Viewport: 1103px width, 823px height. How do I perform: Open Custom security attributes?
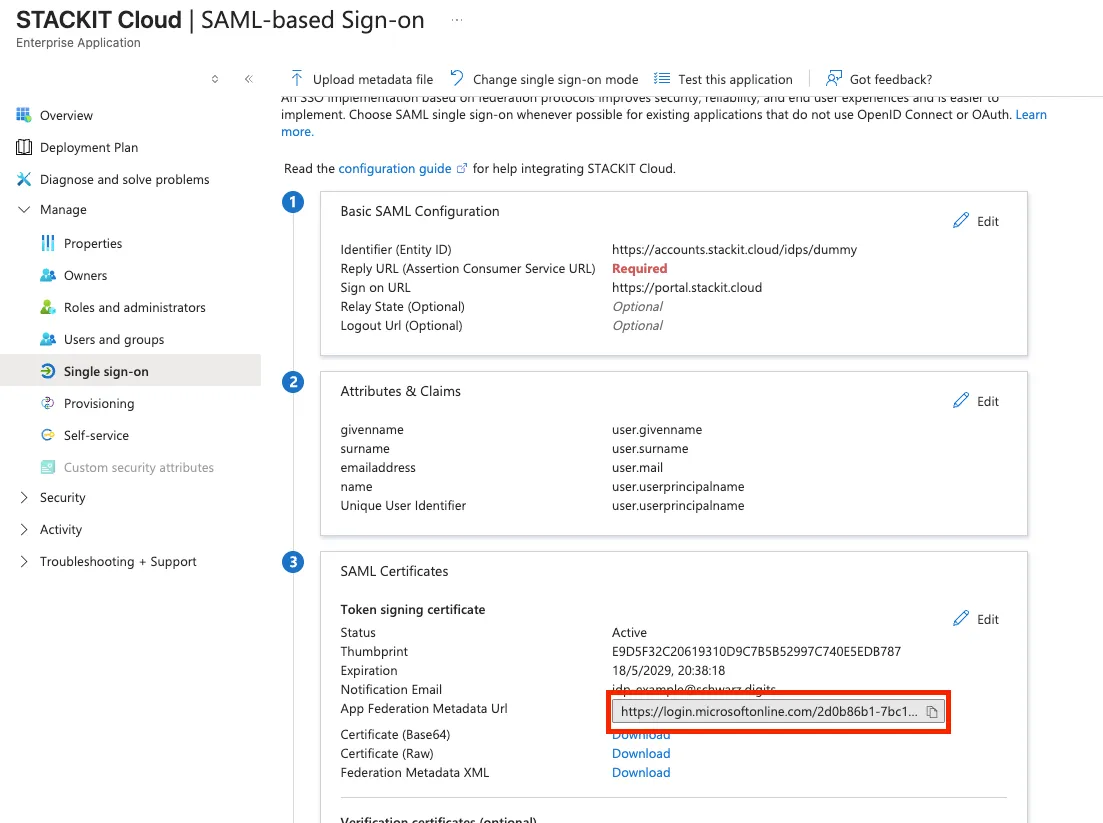click(139, 468)
